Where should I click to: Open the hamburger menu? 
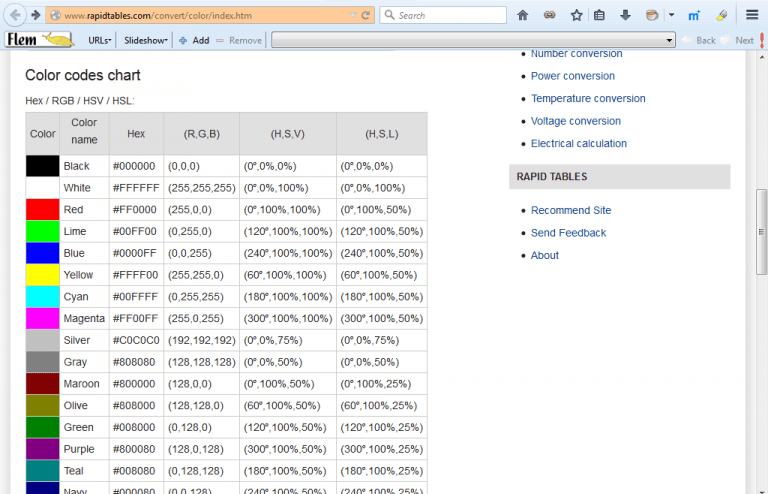(x=752, y=15)
